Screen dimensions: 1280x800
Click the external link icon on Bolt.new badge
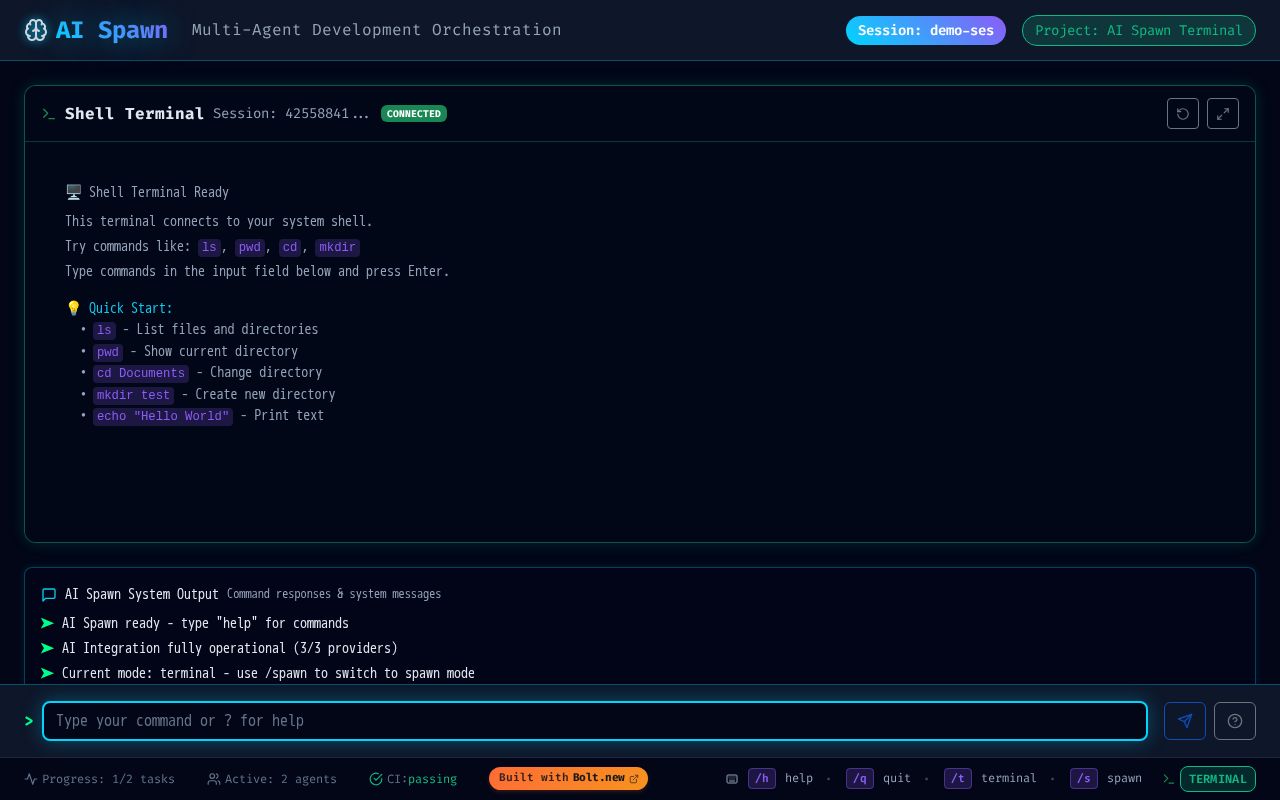(634, 779)
